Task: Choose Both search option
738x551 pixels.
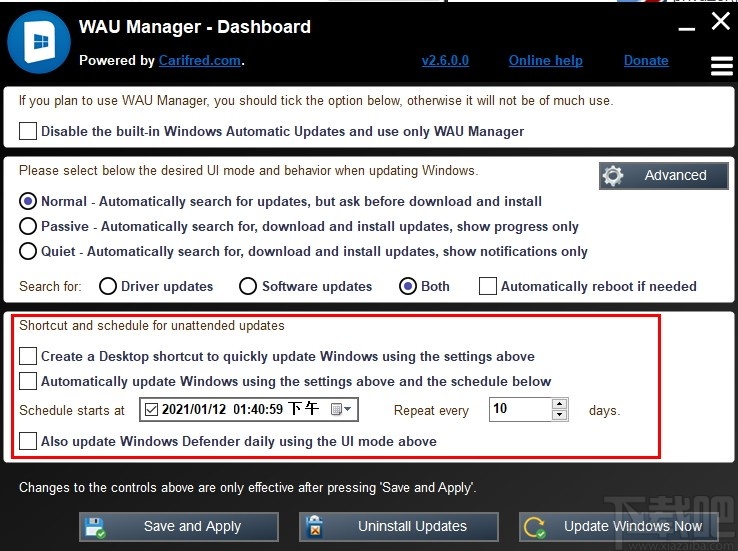Action: 408,286
